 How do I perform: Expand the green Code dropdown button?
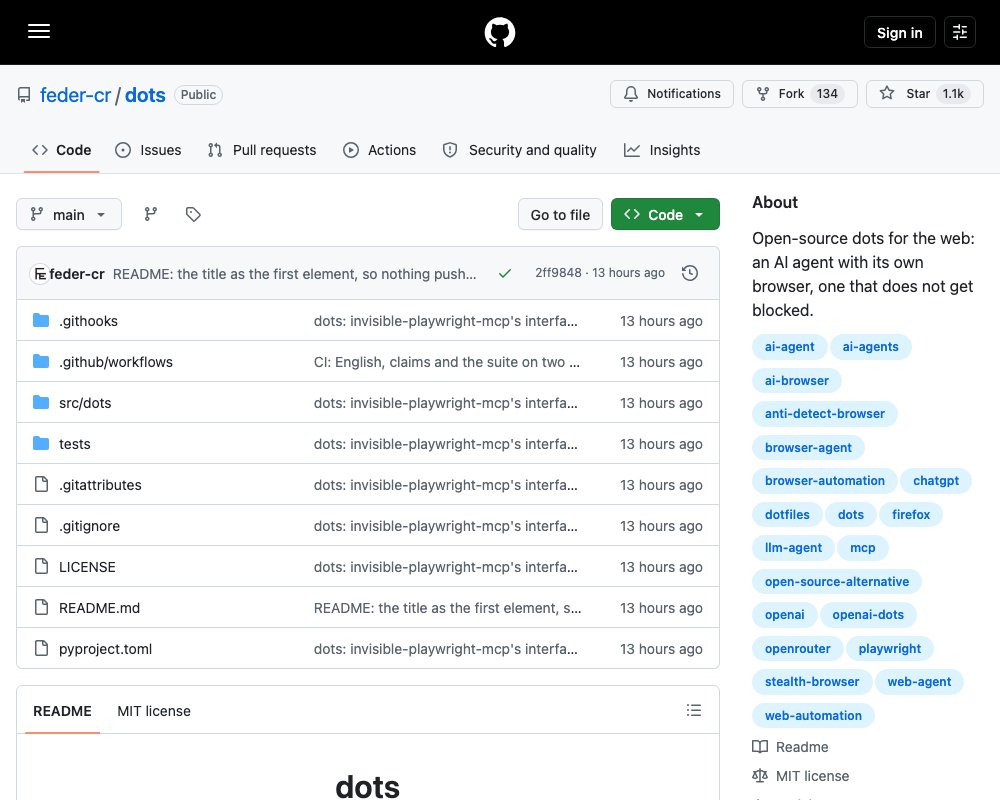click(x=665, y=214)
